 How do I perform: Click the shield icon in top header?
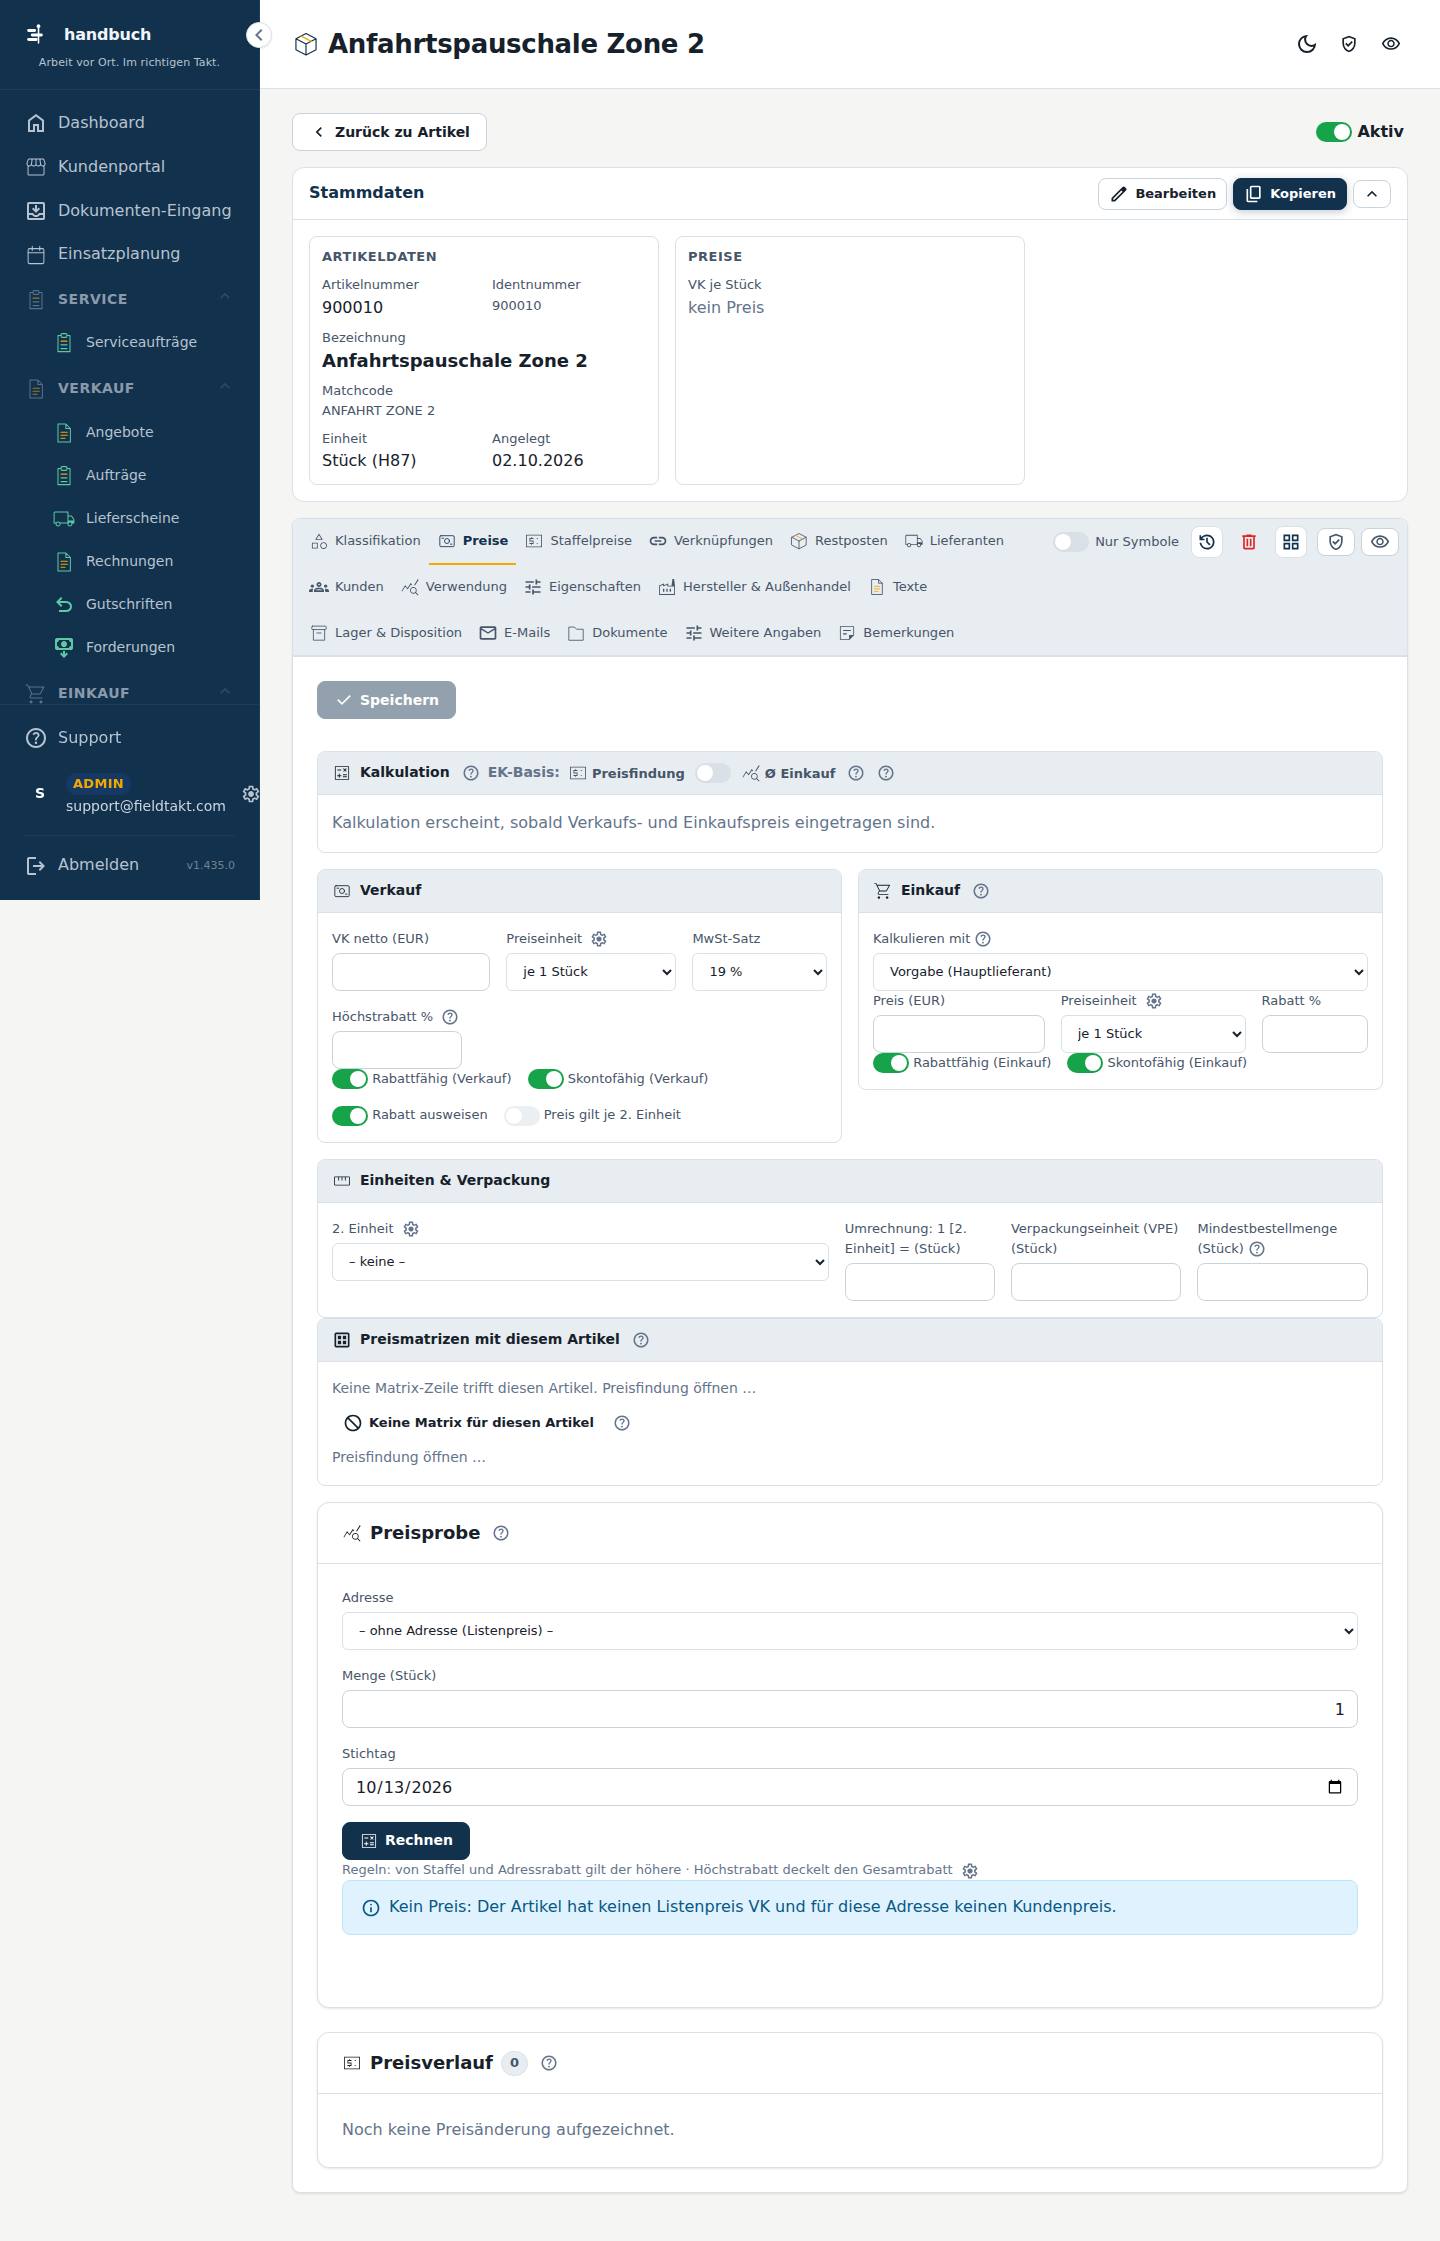click(1349, 44)
